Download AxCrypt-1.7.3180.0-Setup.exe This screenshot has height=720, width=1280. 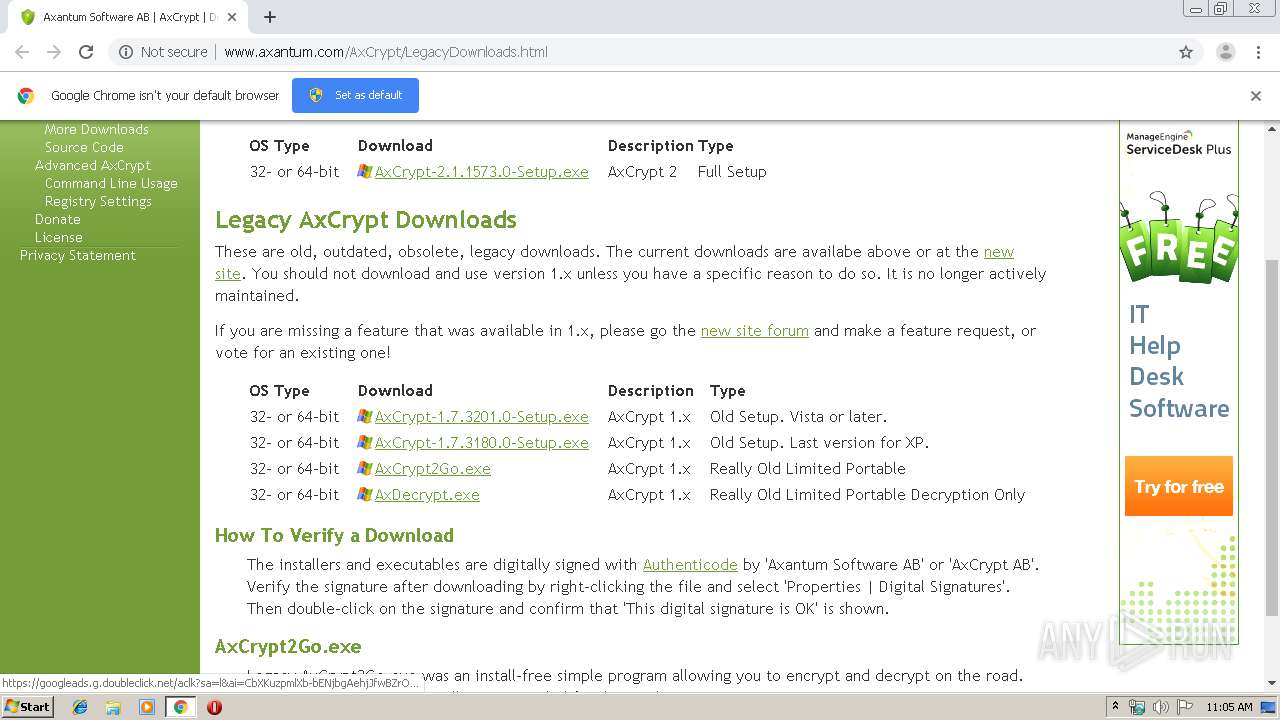(481, 443)
